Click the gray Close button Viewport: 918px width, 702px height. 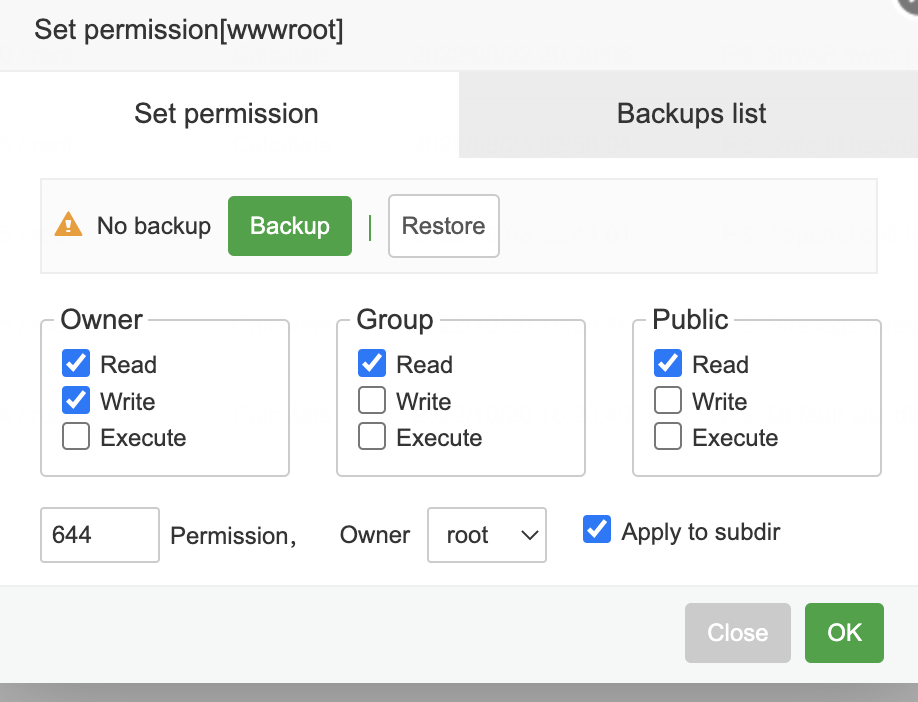[737, 632]
